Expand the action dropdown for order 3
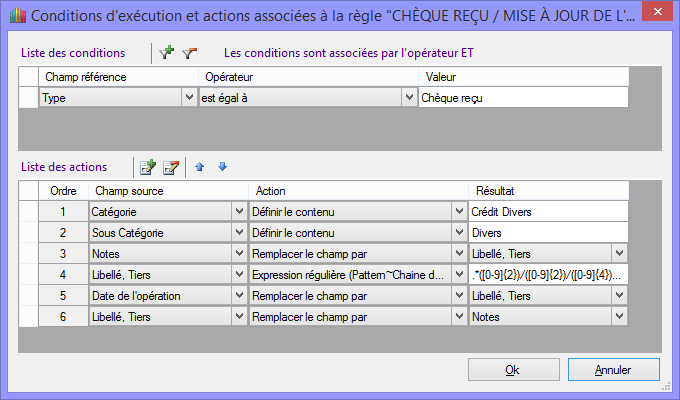 458,254
